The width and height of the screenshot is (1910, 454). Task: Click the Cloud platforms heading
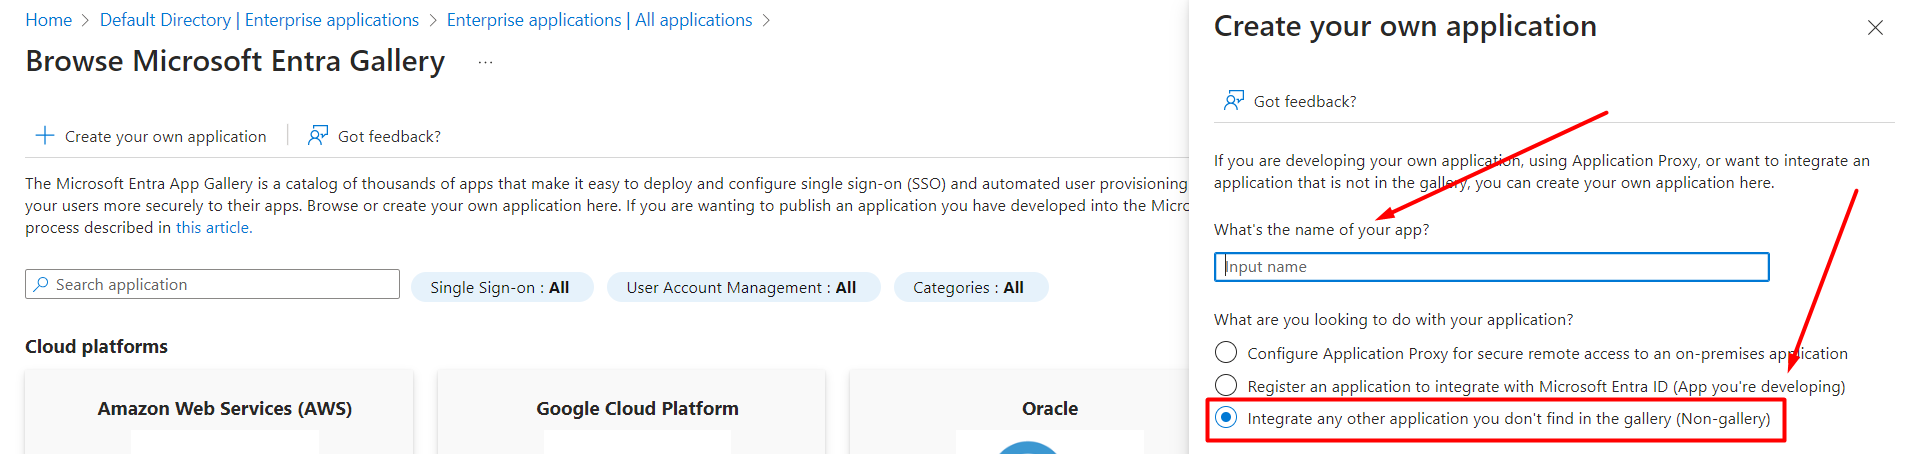97,347
